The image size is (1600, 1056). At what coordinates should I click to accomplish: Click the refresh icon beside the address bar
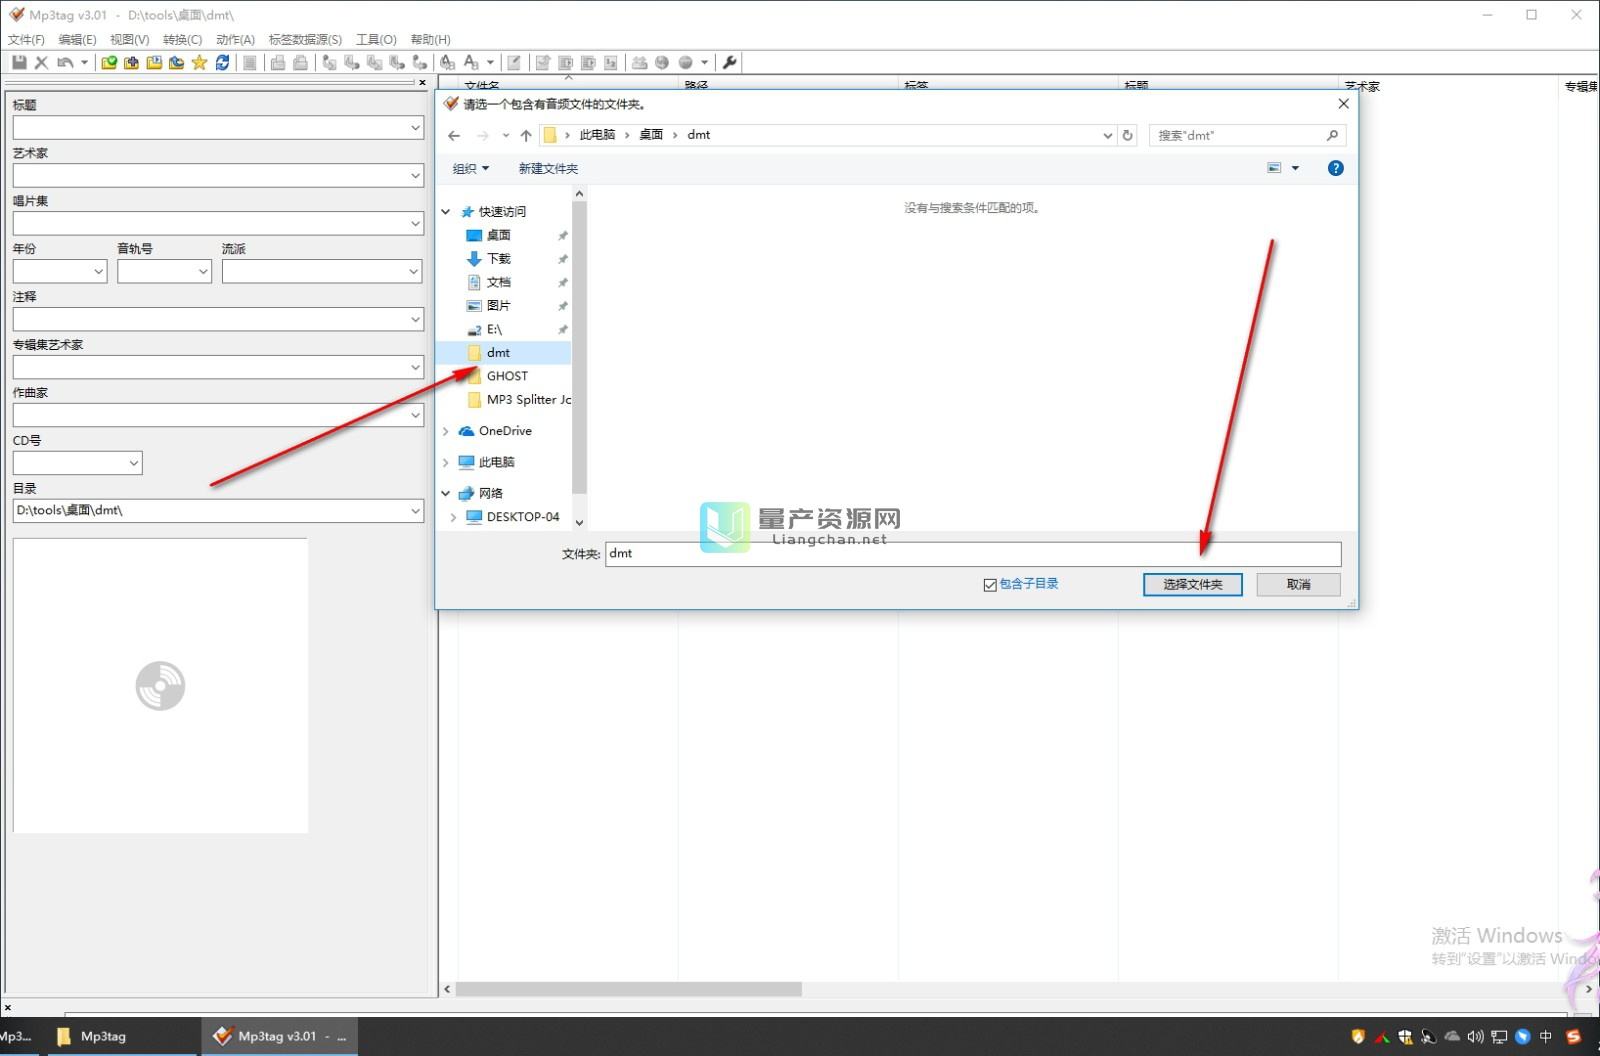click(x=1128, y=135)
